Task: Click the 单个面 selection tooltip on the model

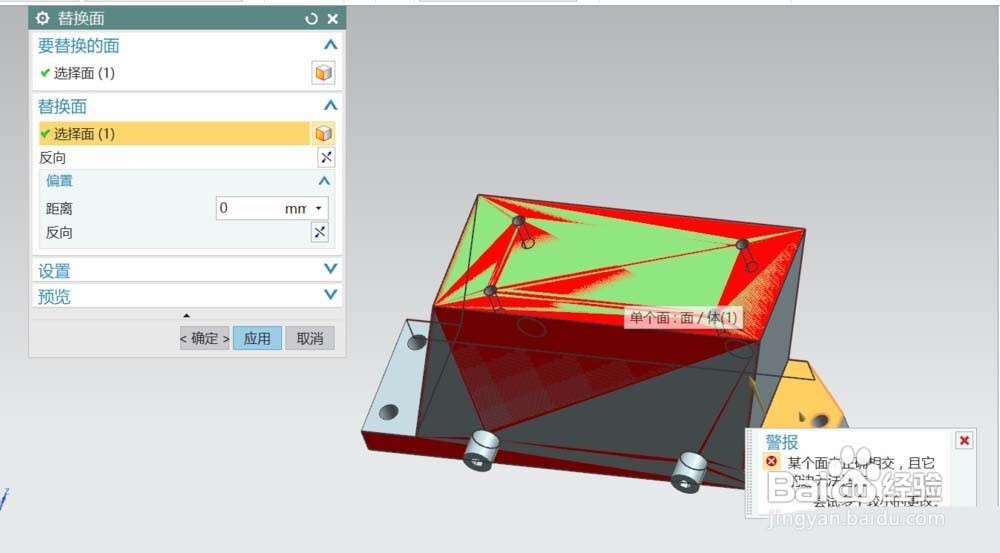Action: click(x=683, y=317)
